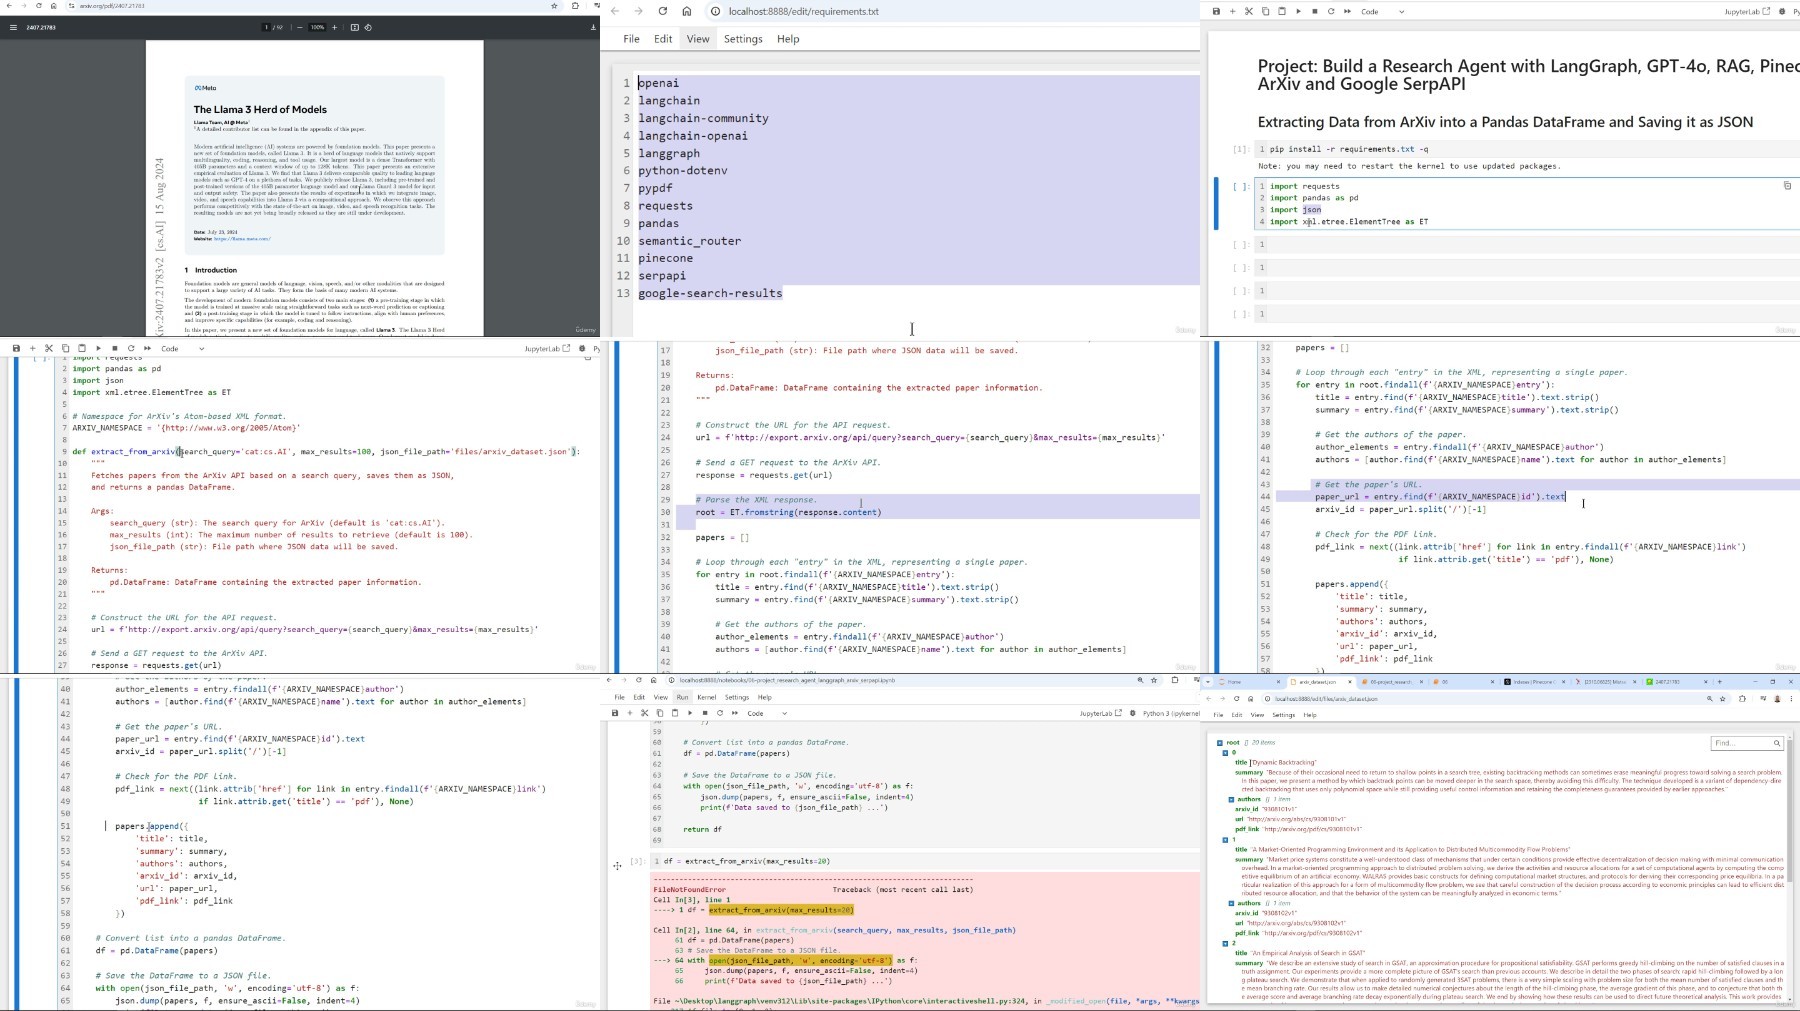The image size is (1800, 1011).
Task: Open the Code cell type dropdown in the Research Agent project notebook
Action: point(1383,11)
